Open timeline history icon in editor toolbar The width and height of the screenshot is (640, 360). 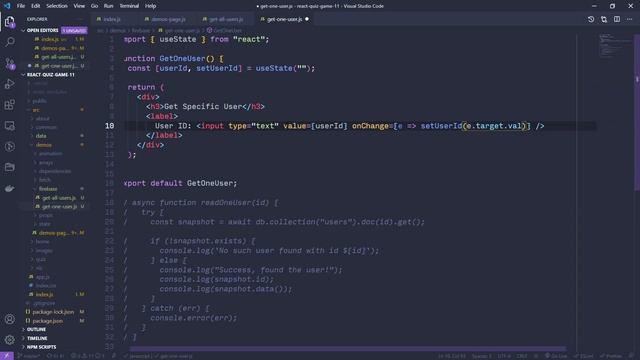[591, 19]
